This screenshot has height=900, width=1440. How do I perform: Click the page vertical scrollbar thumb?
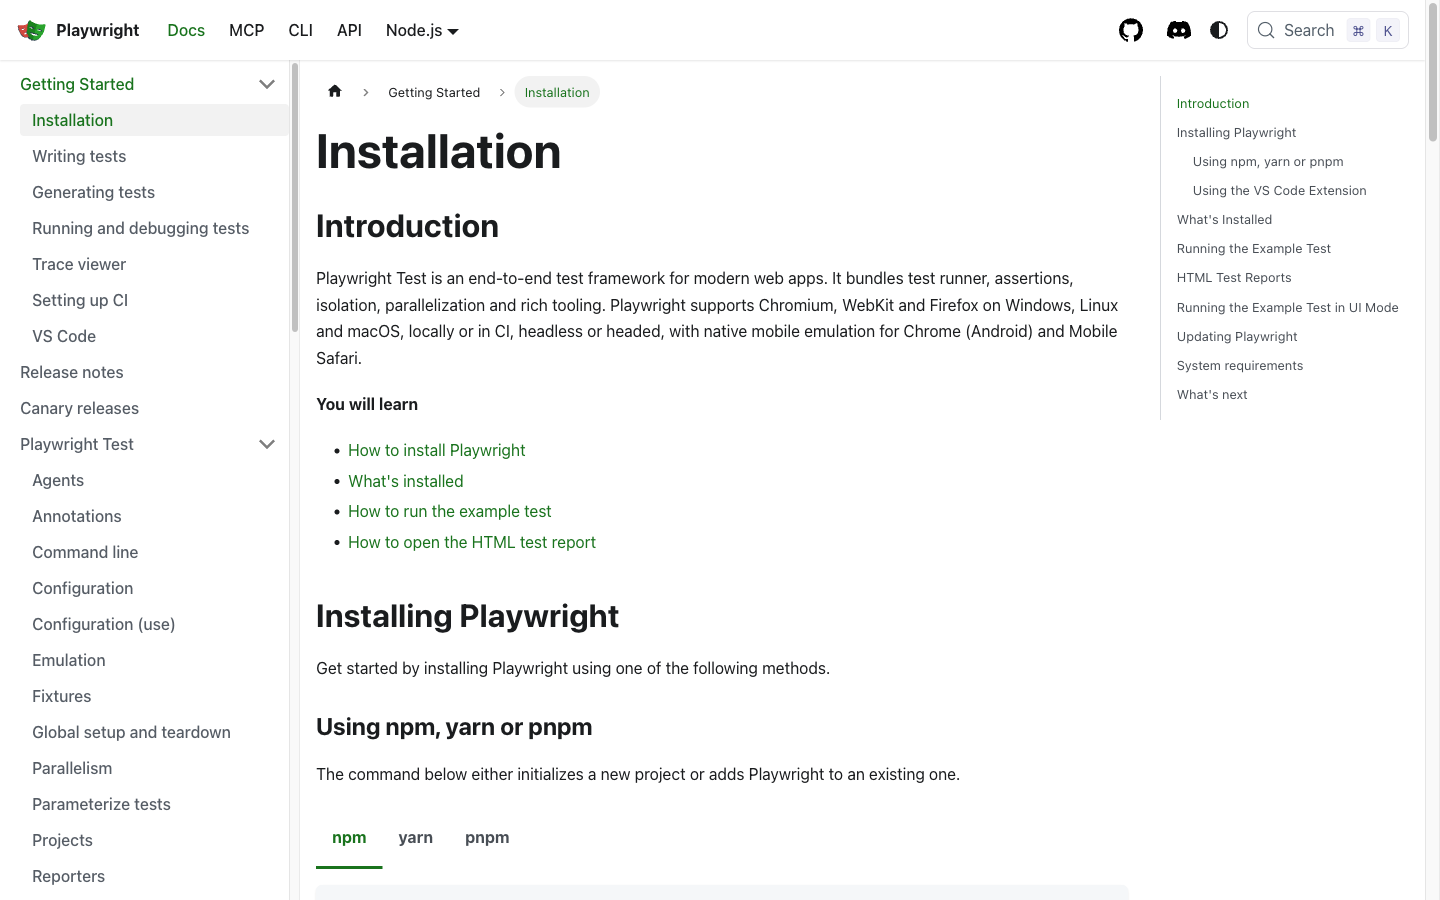point(1432,73)
